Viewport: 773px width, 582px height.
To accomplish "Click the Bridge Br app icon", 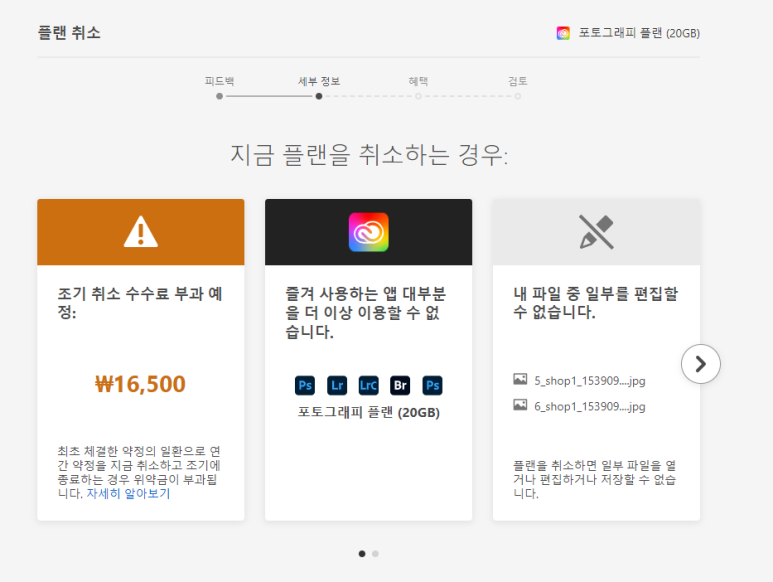I will point(400,385).
